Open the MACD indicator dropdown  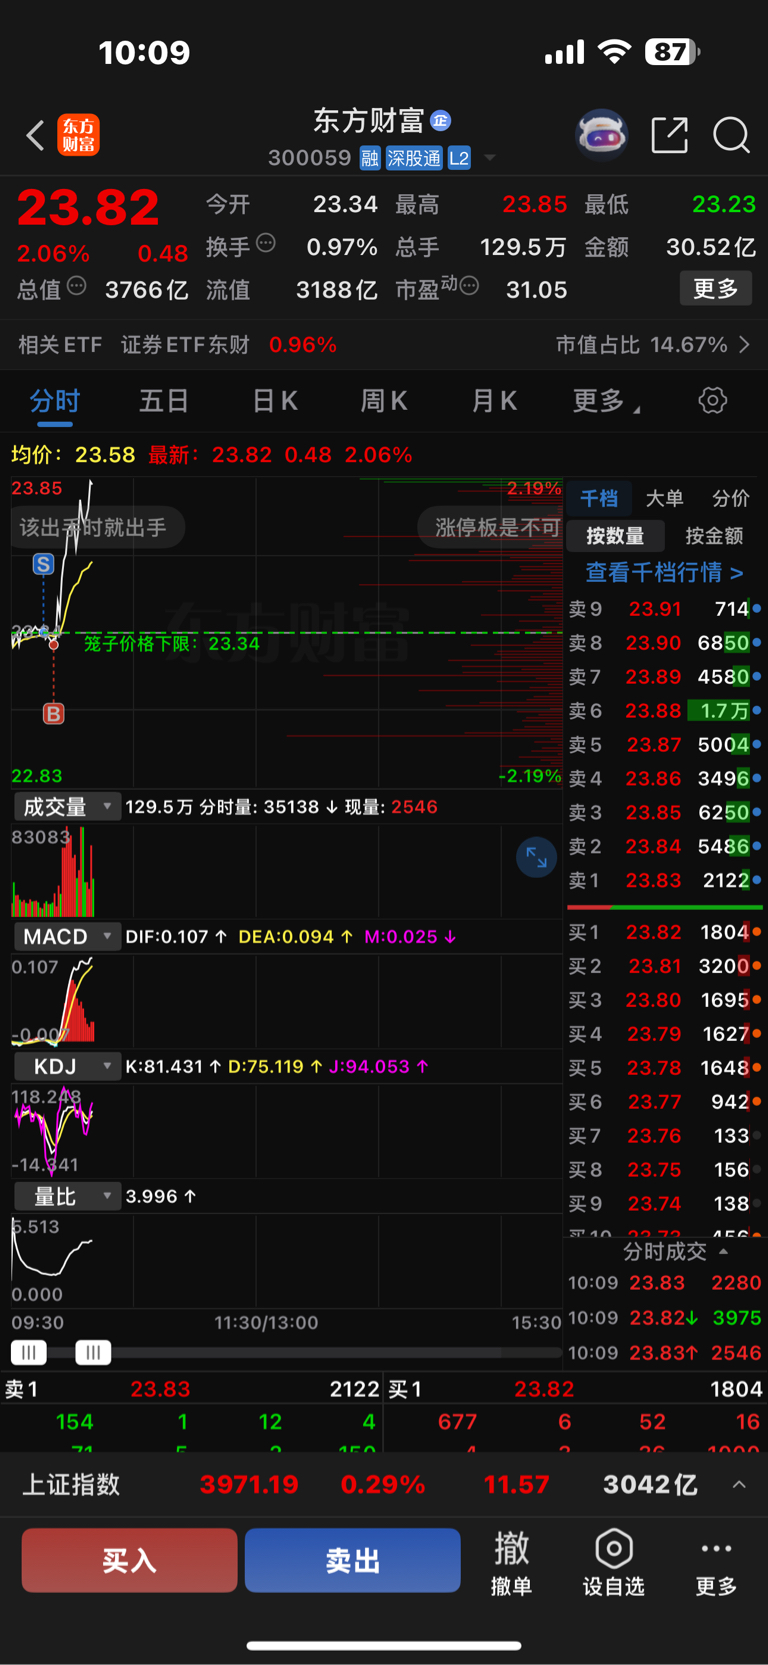(x=67, y=937)
